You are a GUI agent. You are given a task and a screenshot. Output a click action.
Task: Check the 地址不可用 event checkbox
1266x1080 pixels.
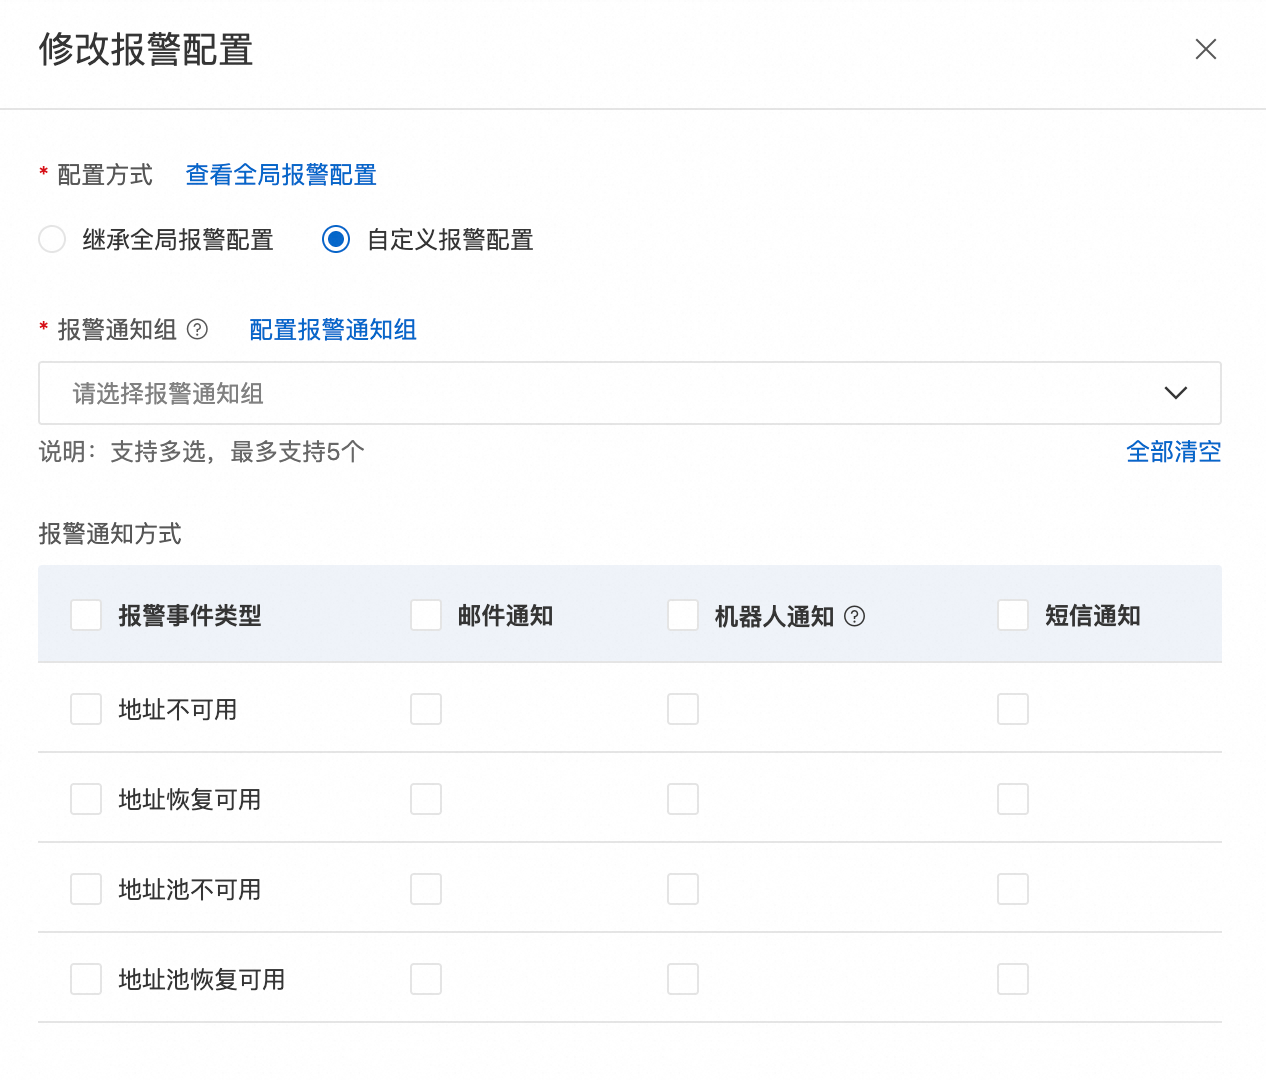pyautogui.click(x=86, y=709)
